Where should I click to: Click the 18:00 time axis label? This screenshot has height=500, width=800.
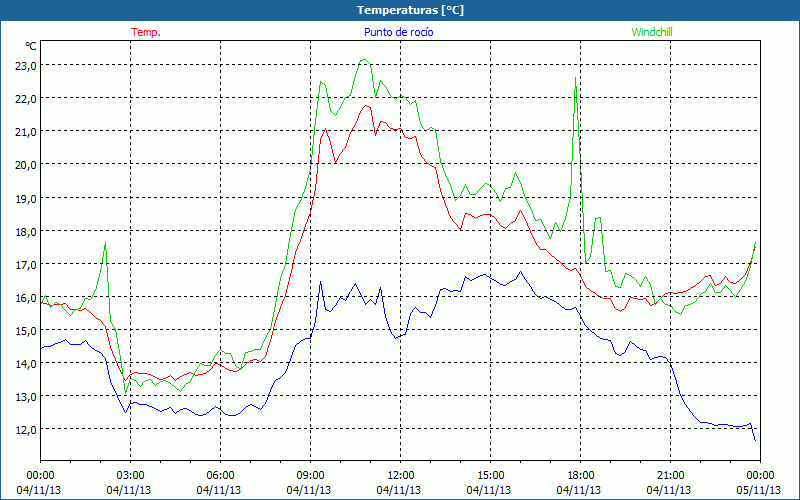point(581,476)
